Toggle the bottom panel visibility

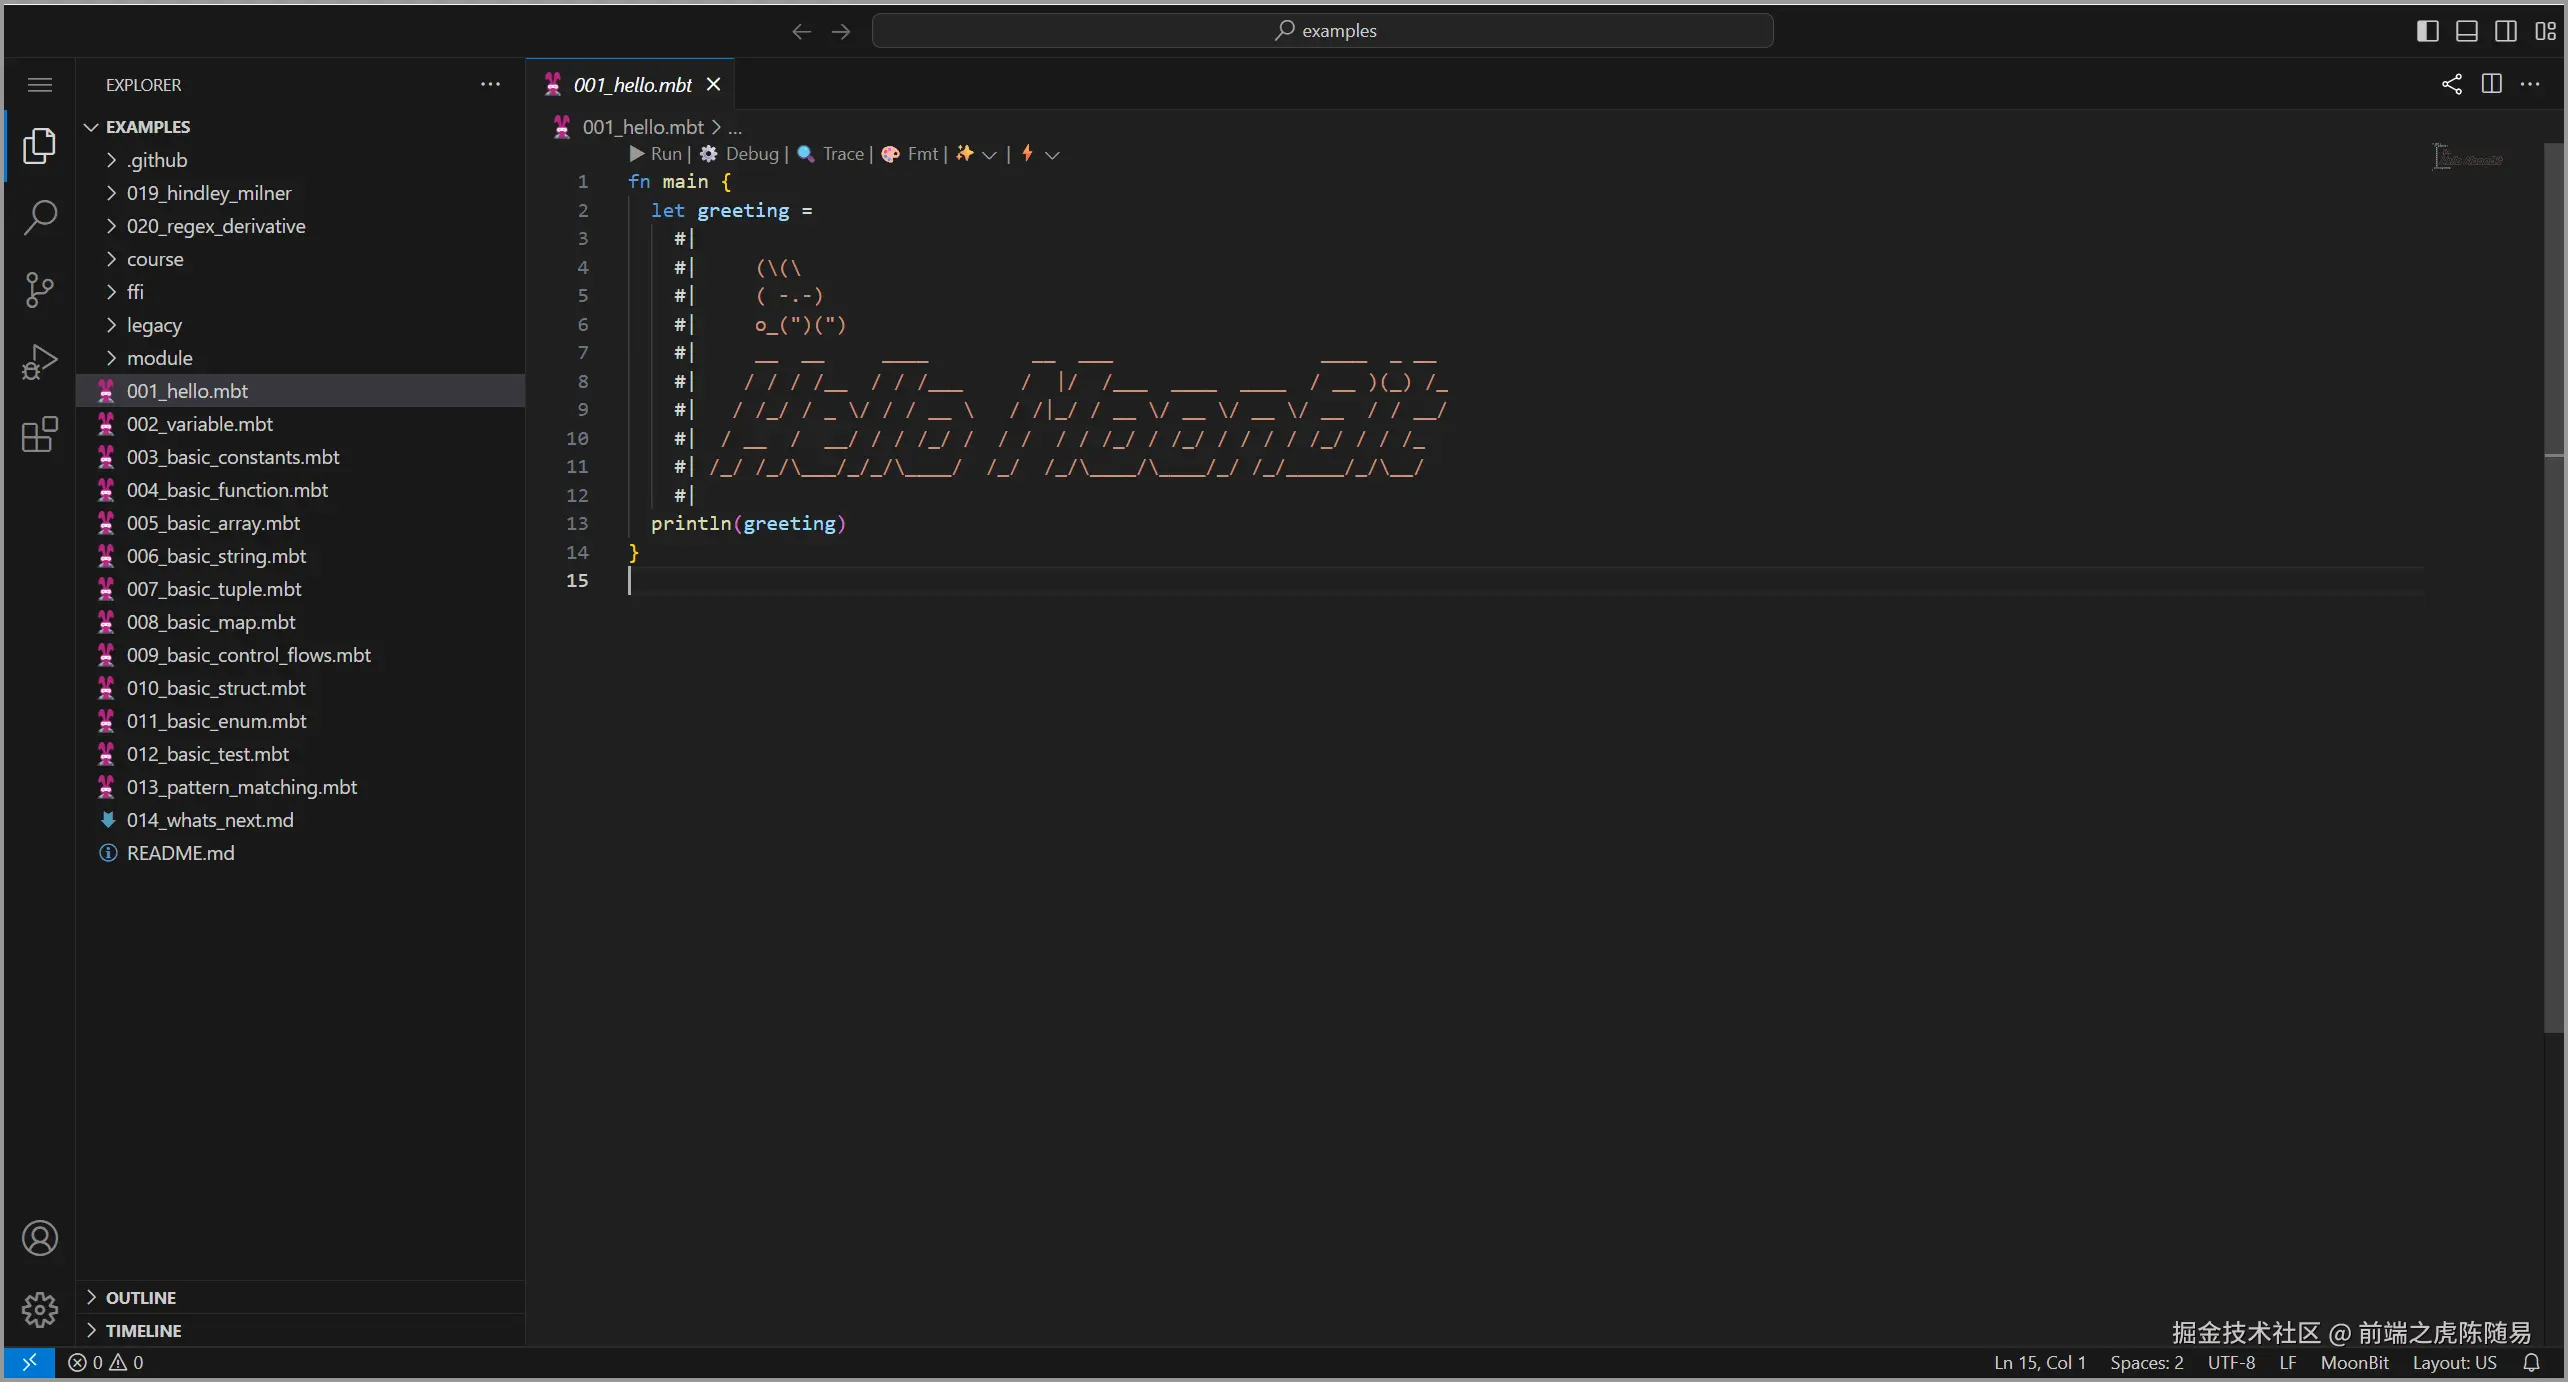[2467, 31]
